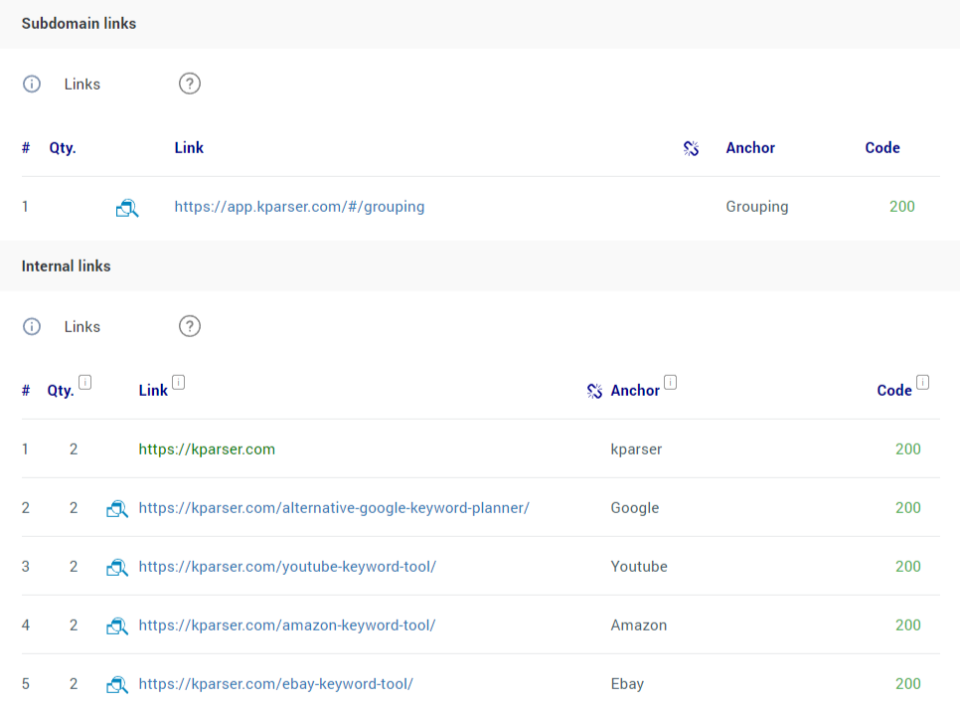Click the 200 status code on the Ebay row
This screenshot has height=709, width=960.
(908, 684)
